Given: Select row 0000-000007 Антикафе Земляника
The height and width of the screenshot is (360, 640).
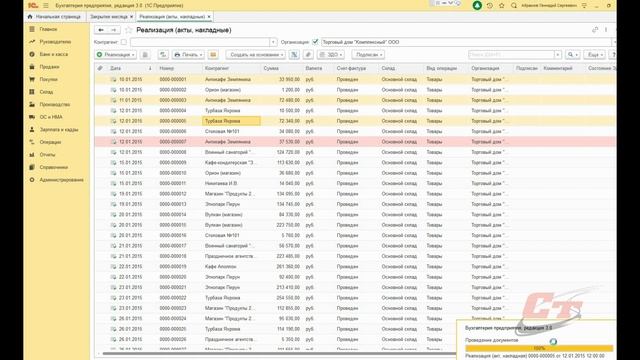Looking at the screenshot, I should pyautogui.click(x=355, y=142).
